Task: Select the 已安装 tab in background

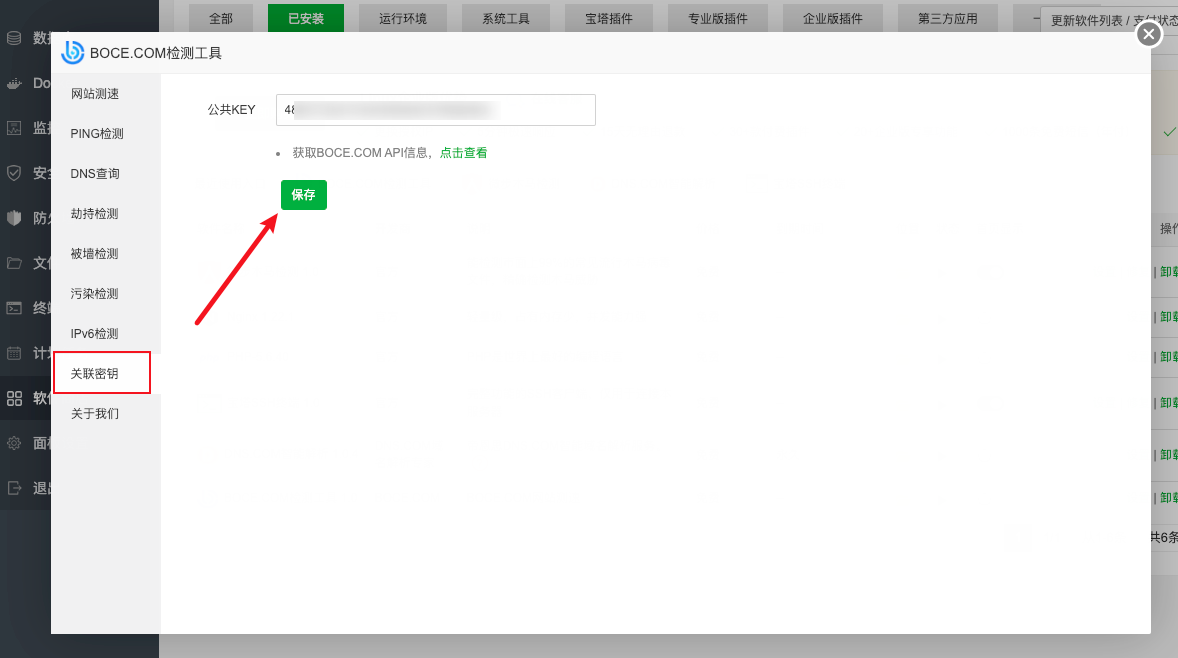Action: [x=306, y=18]
